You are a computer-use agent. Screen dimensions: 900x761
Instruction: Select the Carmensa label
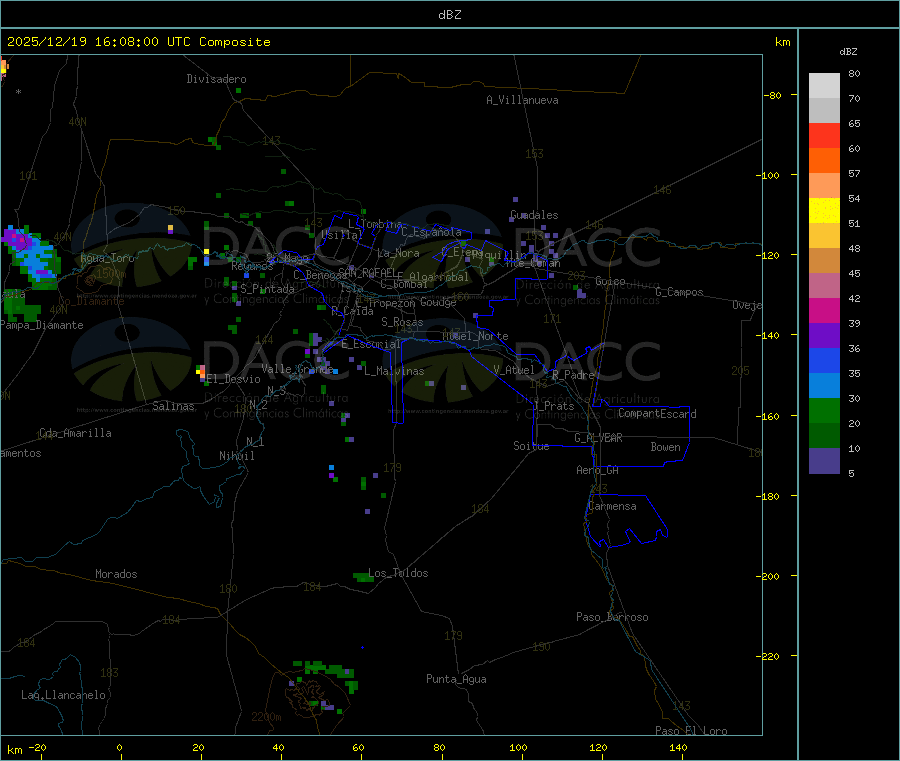coord(612,507)
